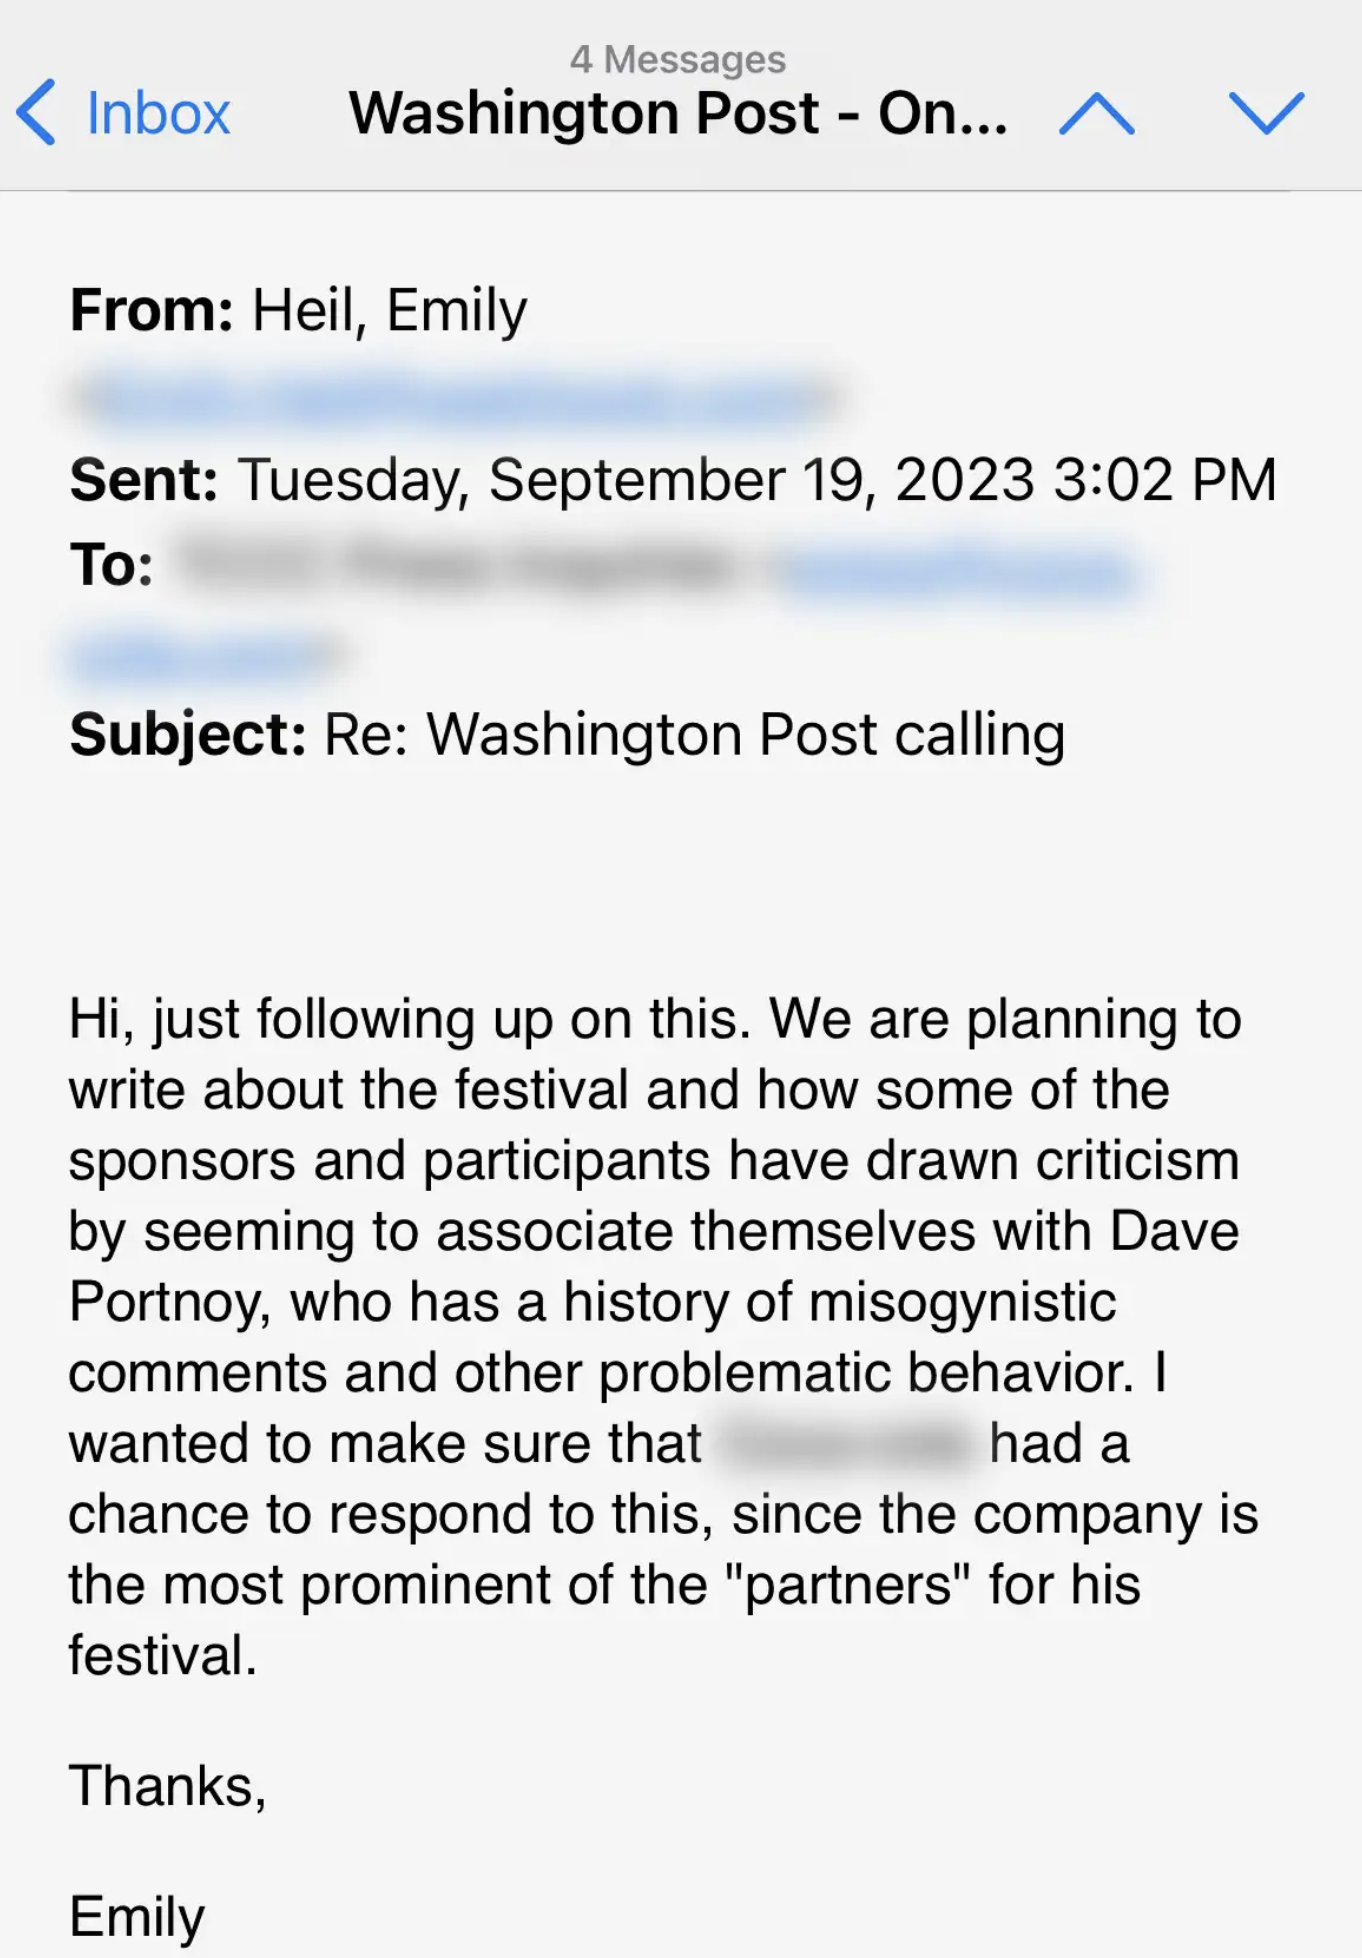Tap subject text Re: Washington Post calling
The height and width of the screenshot is (1958, 1362).
(694, 735)
